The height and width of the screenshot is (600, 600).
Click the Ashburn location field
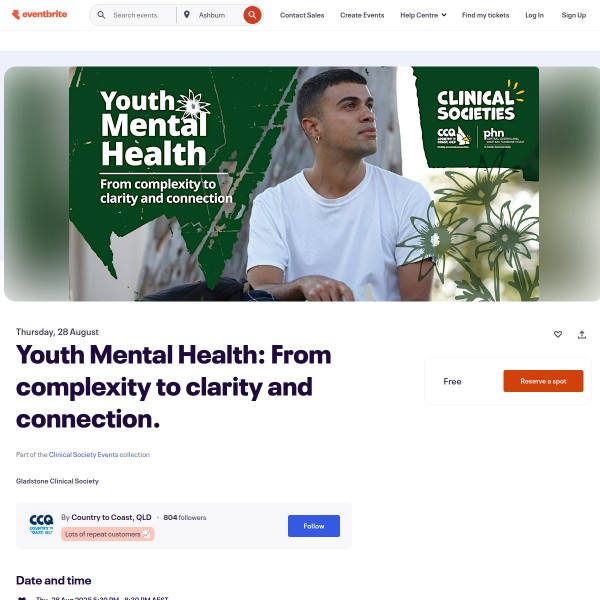point(219,15)
